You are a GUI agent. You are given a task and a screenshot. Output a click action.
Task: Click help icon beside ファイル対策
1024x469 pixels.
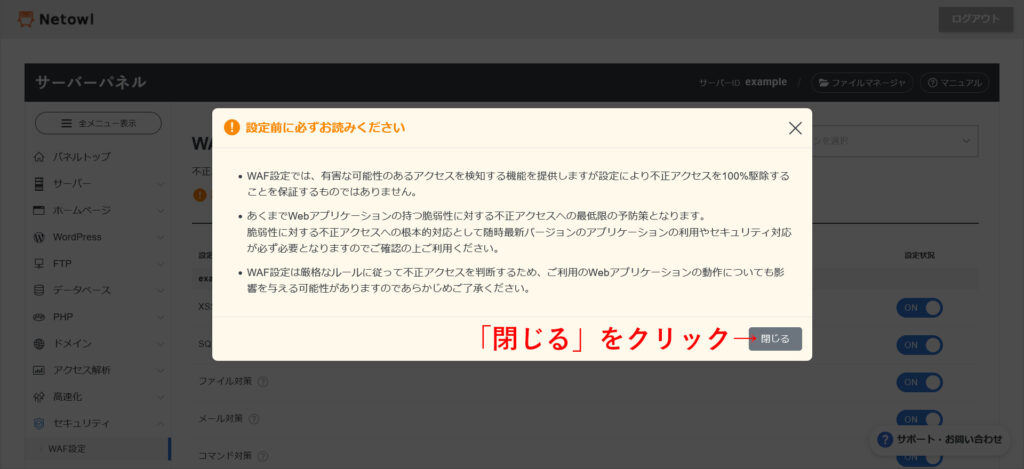(263, 381)
